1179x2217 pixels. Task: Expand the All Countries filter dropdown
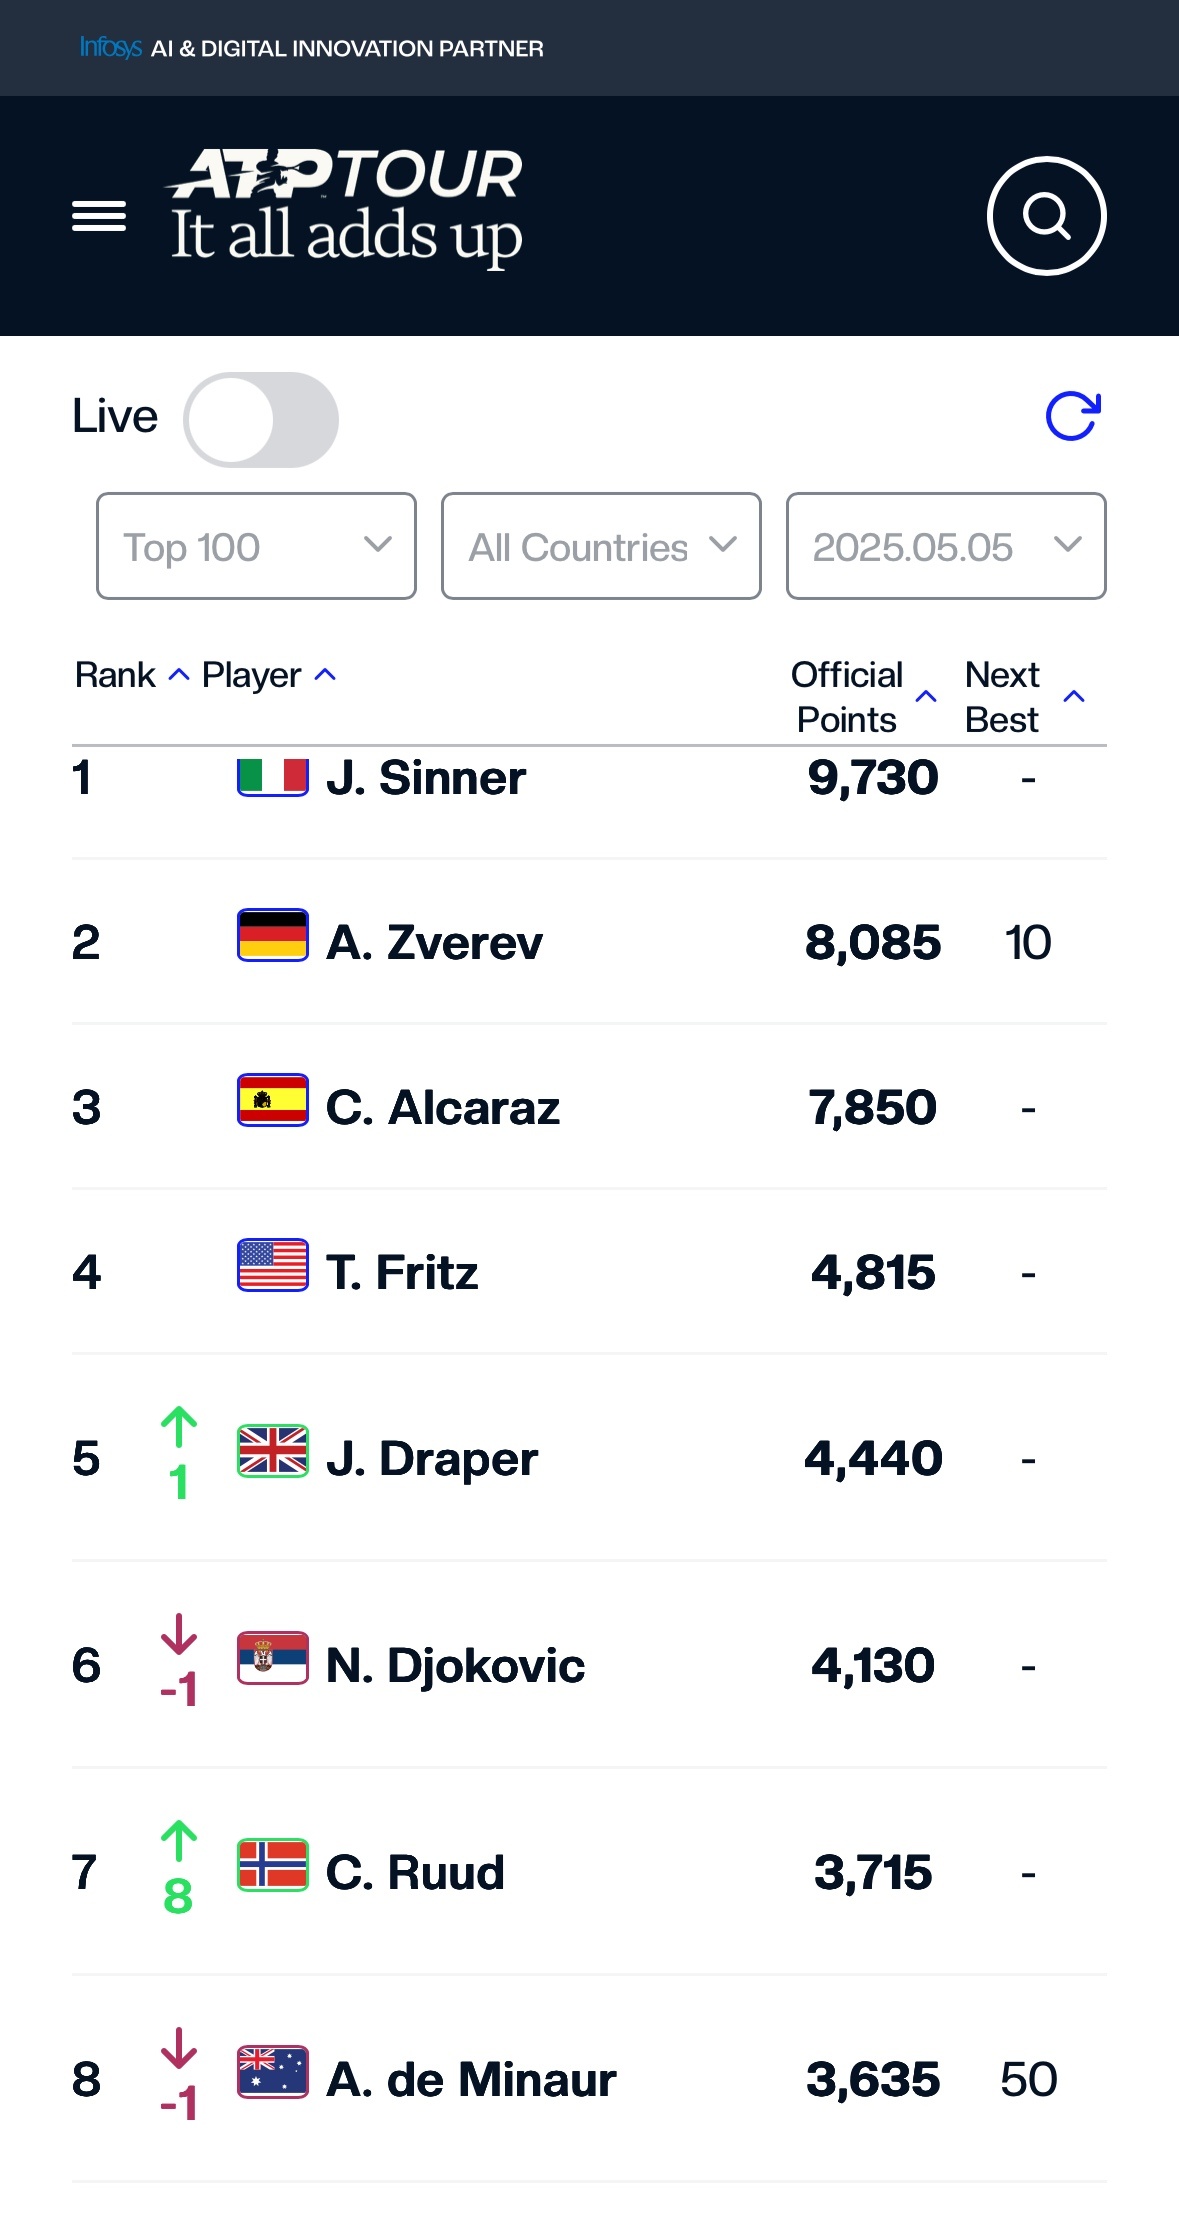click(601, 546)
